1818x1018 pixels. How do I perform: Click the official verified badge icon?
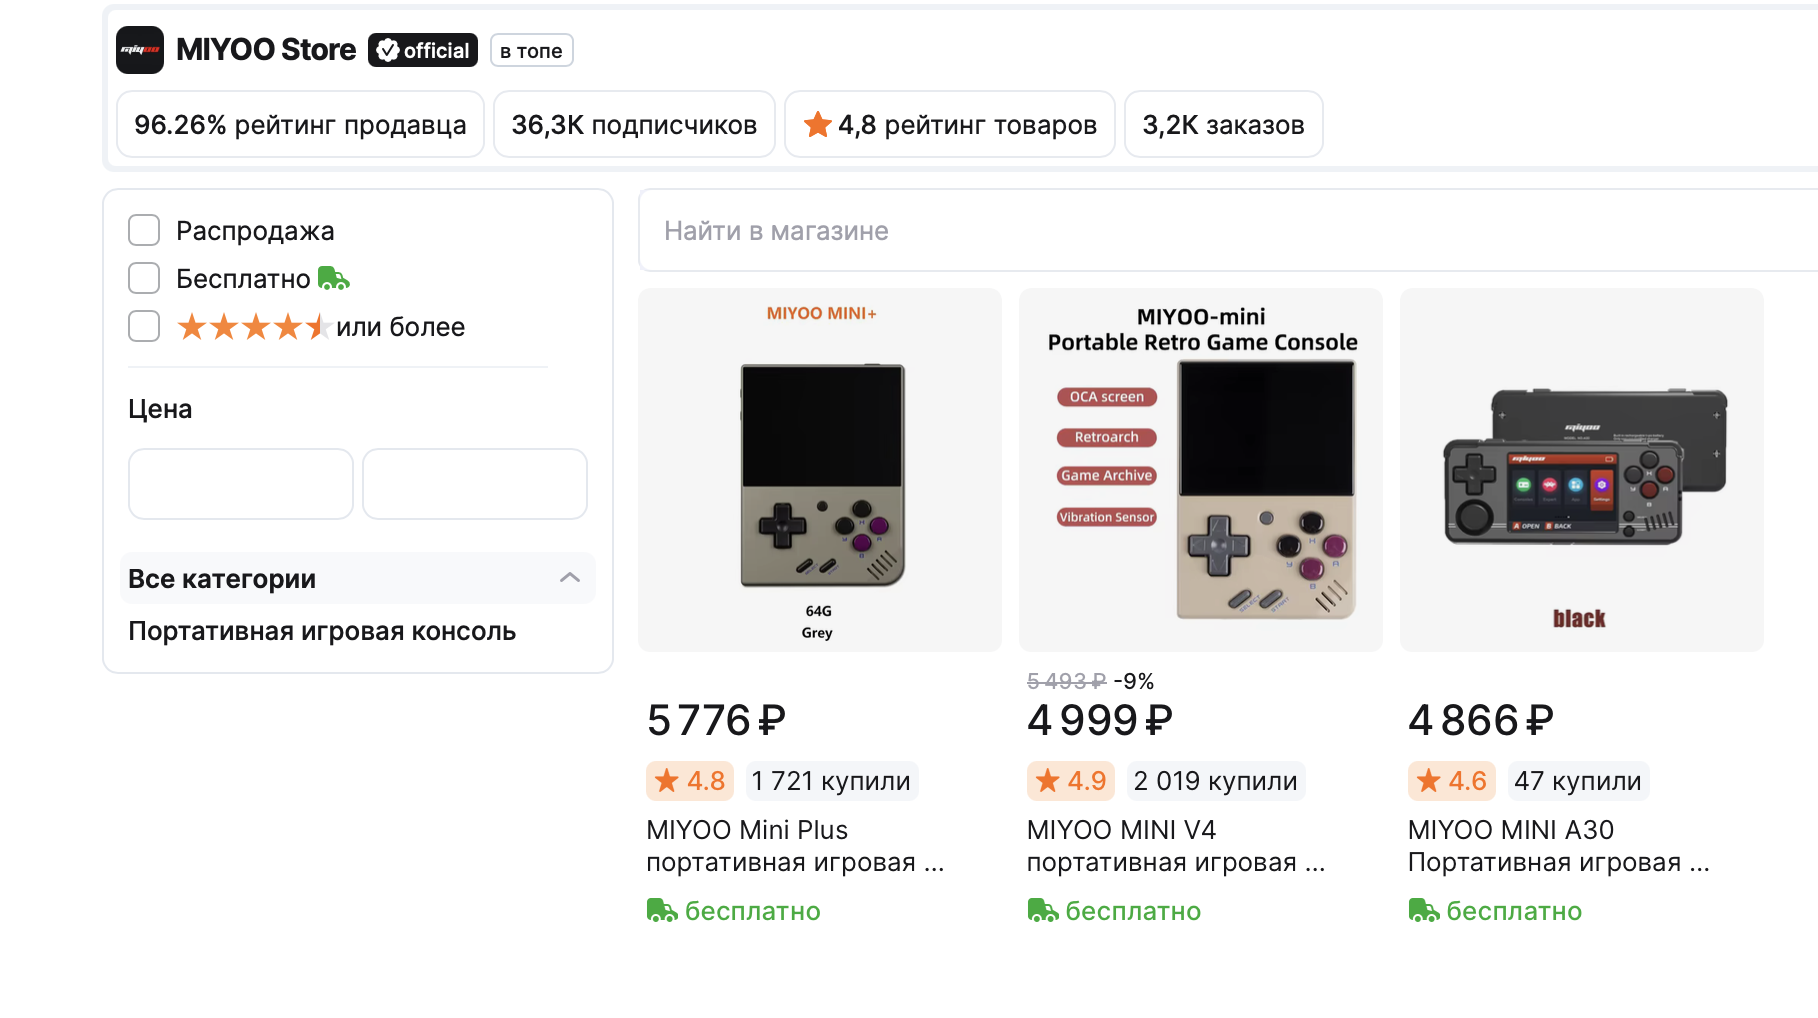[389, 50]
